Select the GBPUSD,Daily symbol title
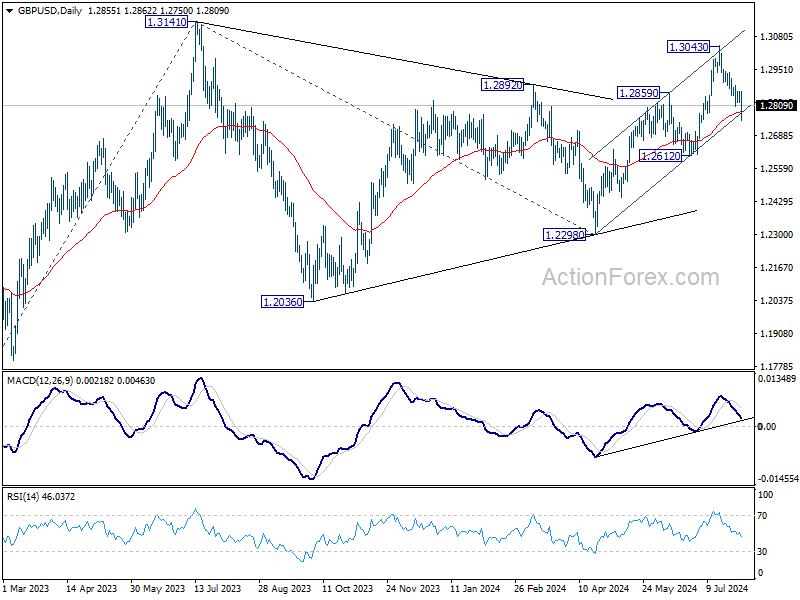The height and width of the screenshot is (600, 800). [50, 11]
